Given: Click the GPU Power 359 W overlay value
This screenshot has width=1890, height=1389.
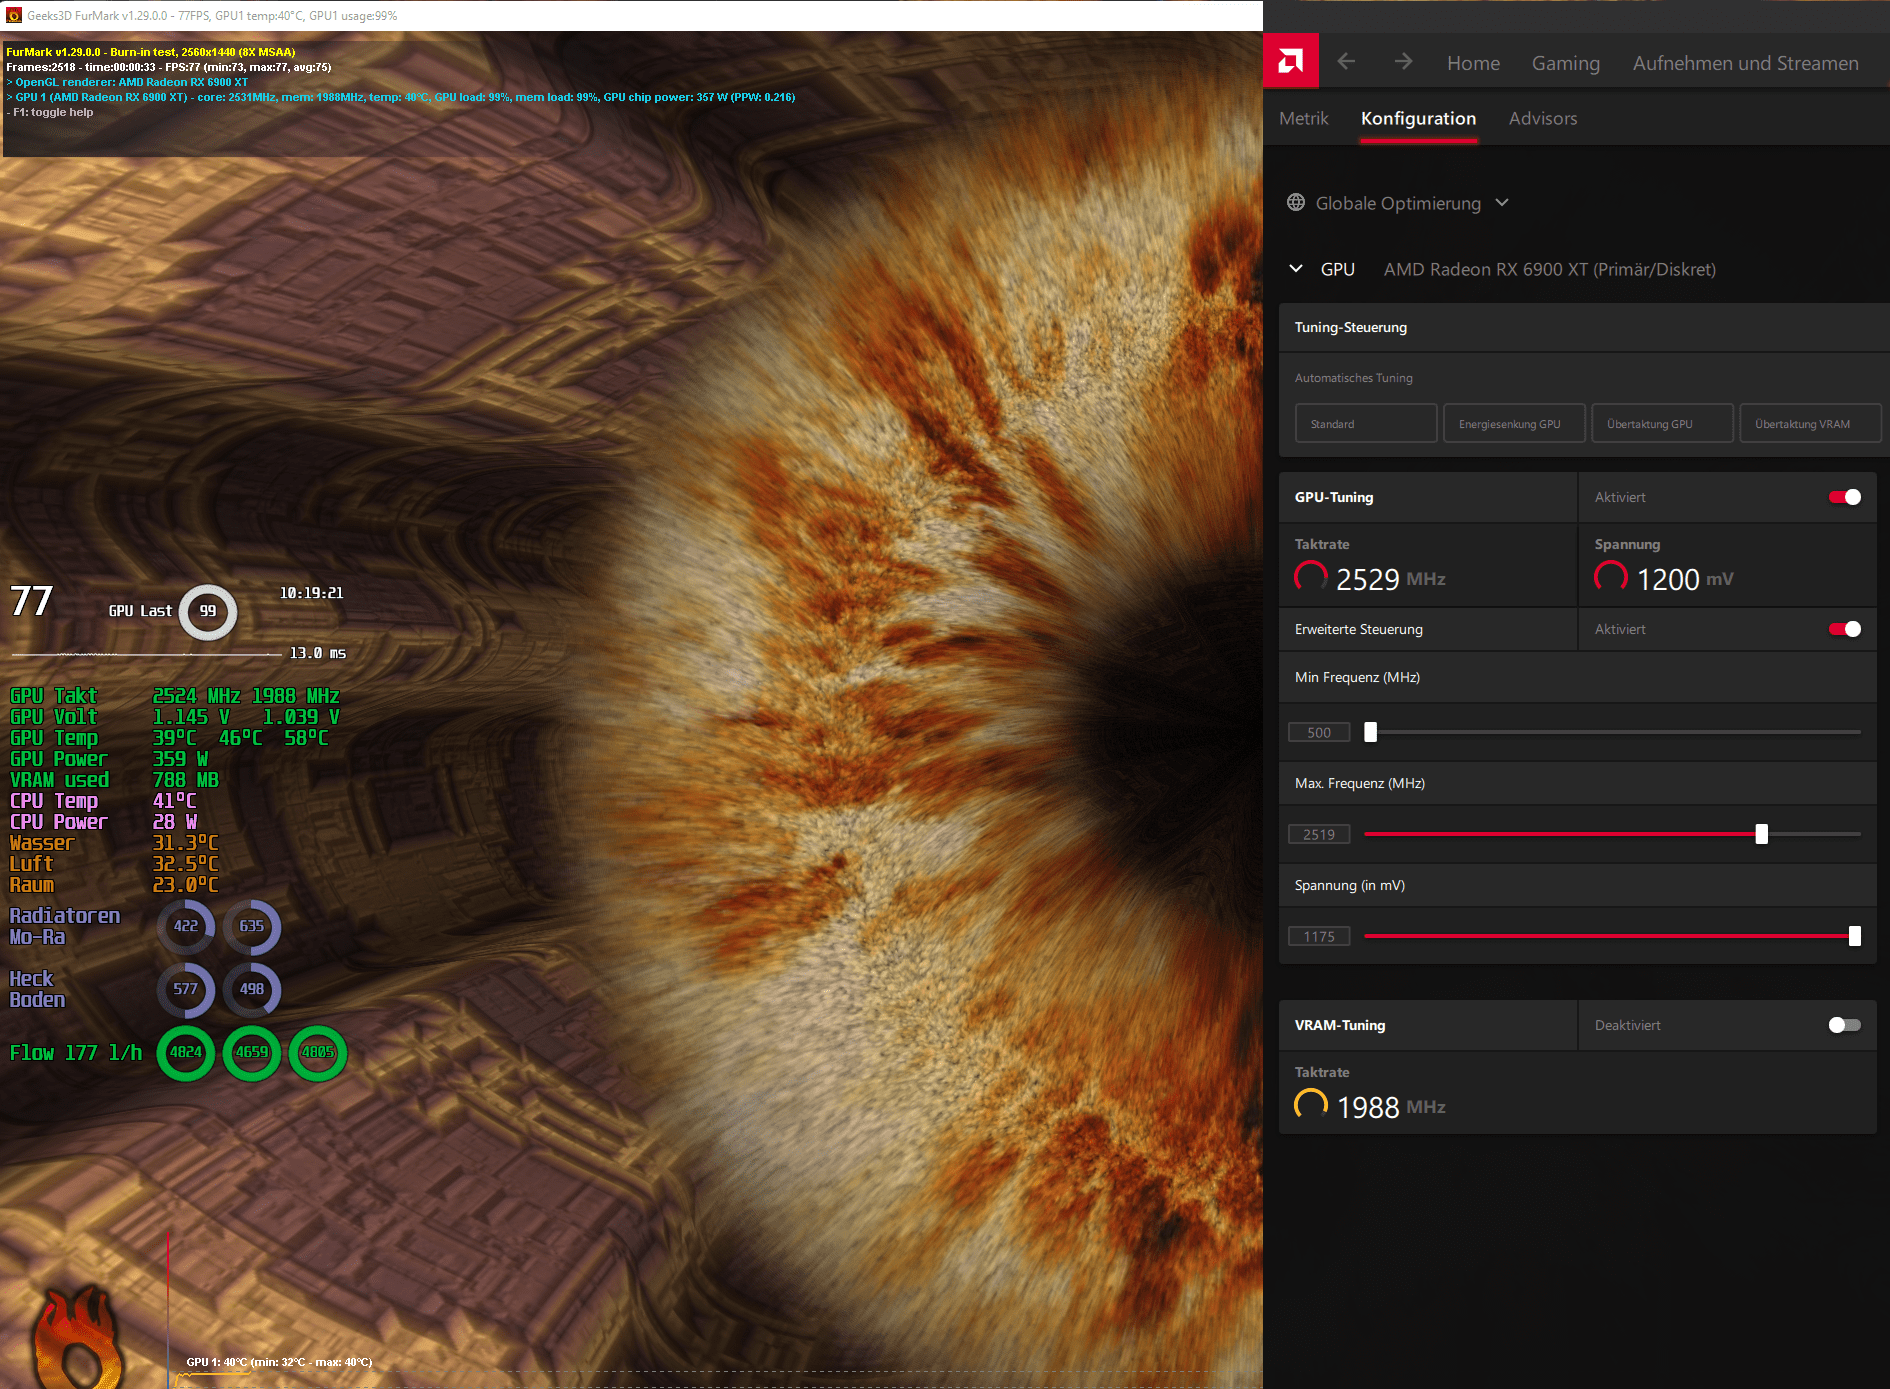Looking at the screenshot, I should click(180, 759).
